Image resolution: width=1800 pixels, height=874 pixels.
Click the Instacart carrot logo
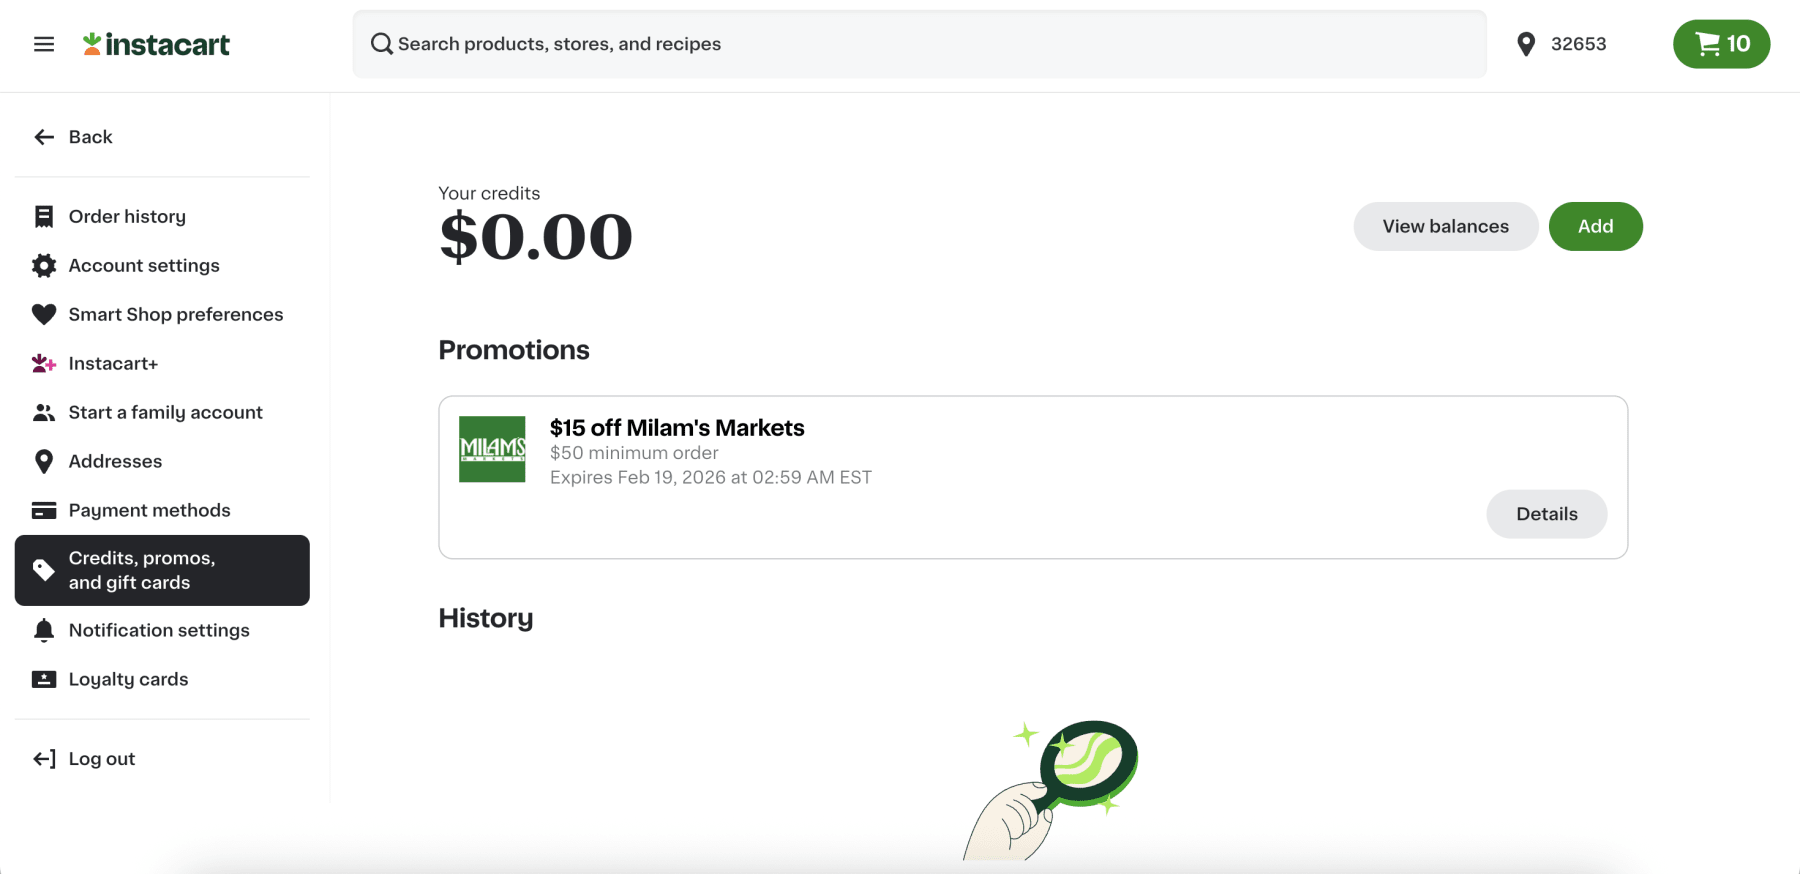(x=93, y=43)
